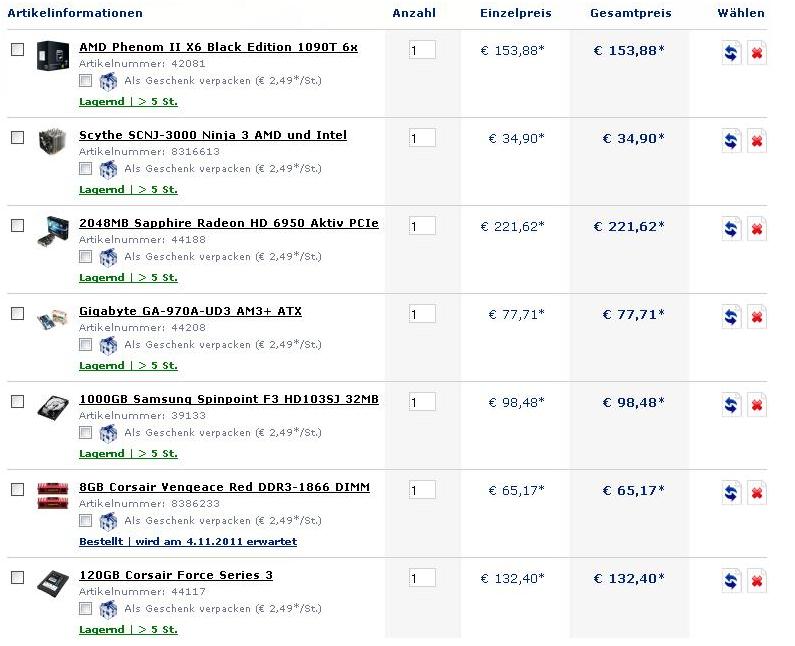
Task: Click gift icon under Gigabyte mainboard
Action: pos(108,345)
